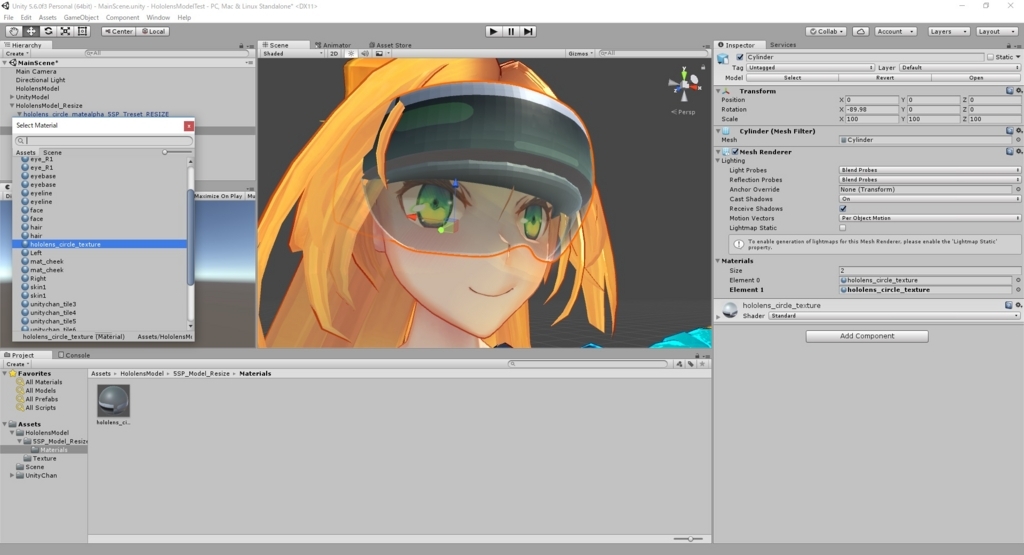This screenshot has width=1024, height=555.
Task: Open Transform component gear settings
Action: click(x=1019, y=91)
